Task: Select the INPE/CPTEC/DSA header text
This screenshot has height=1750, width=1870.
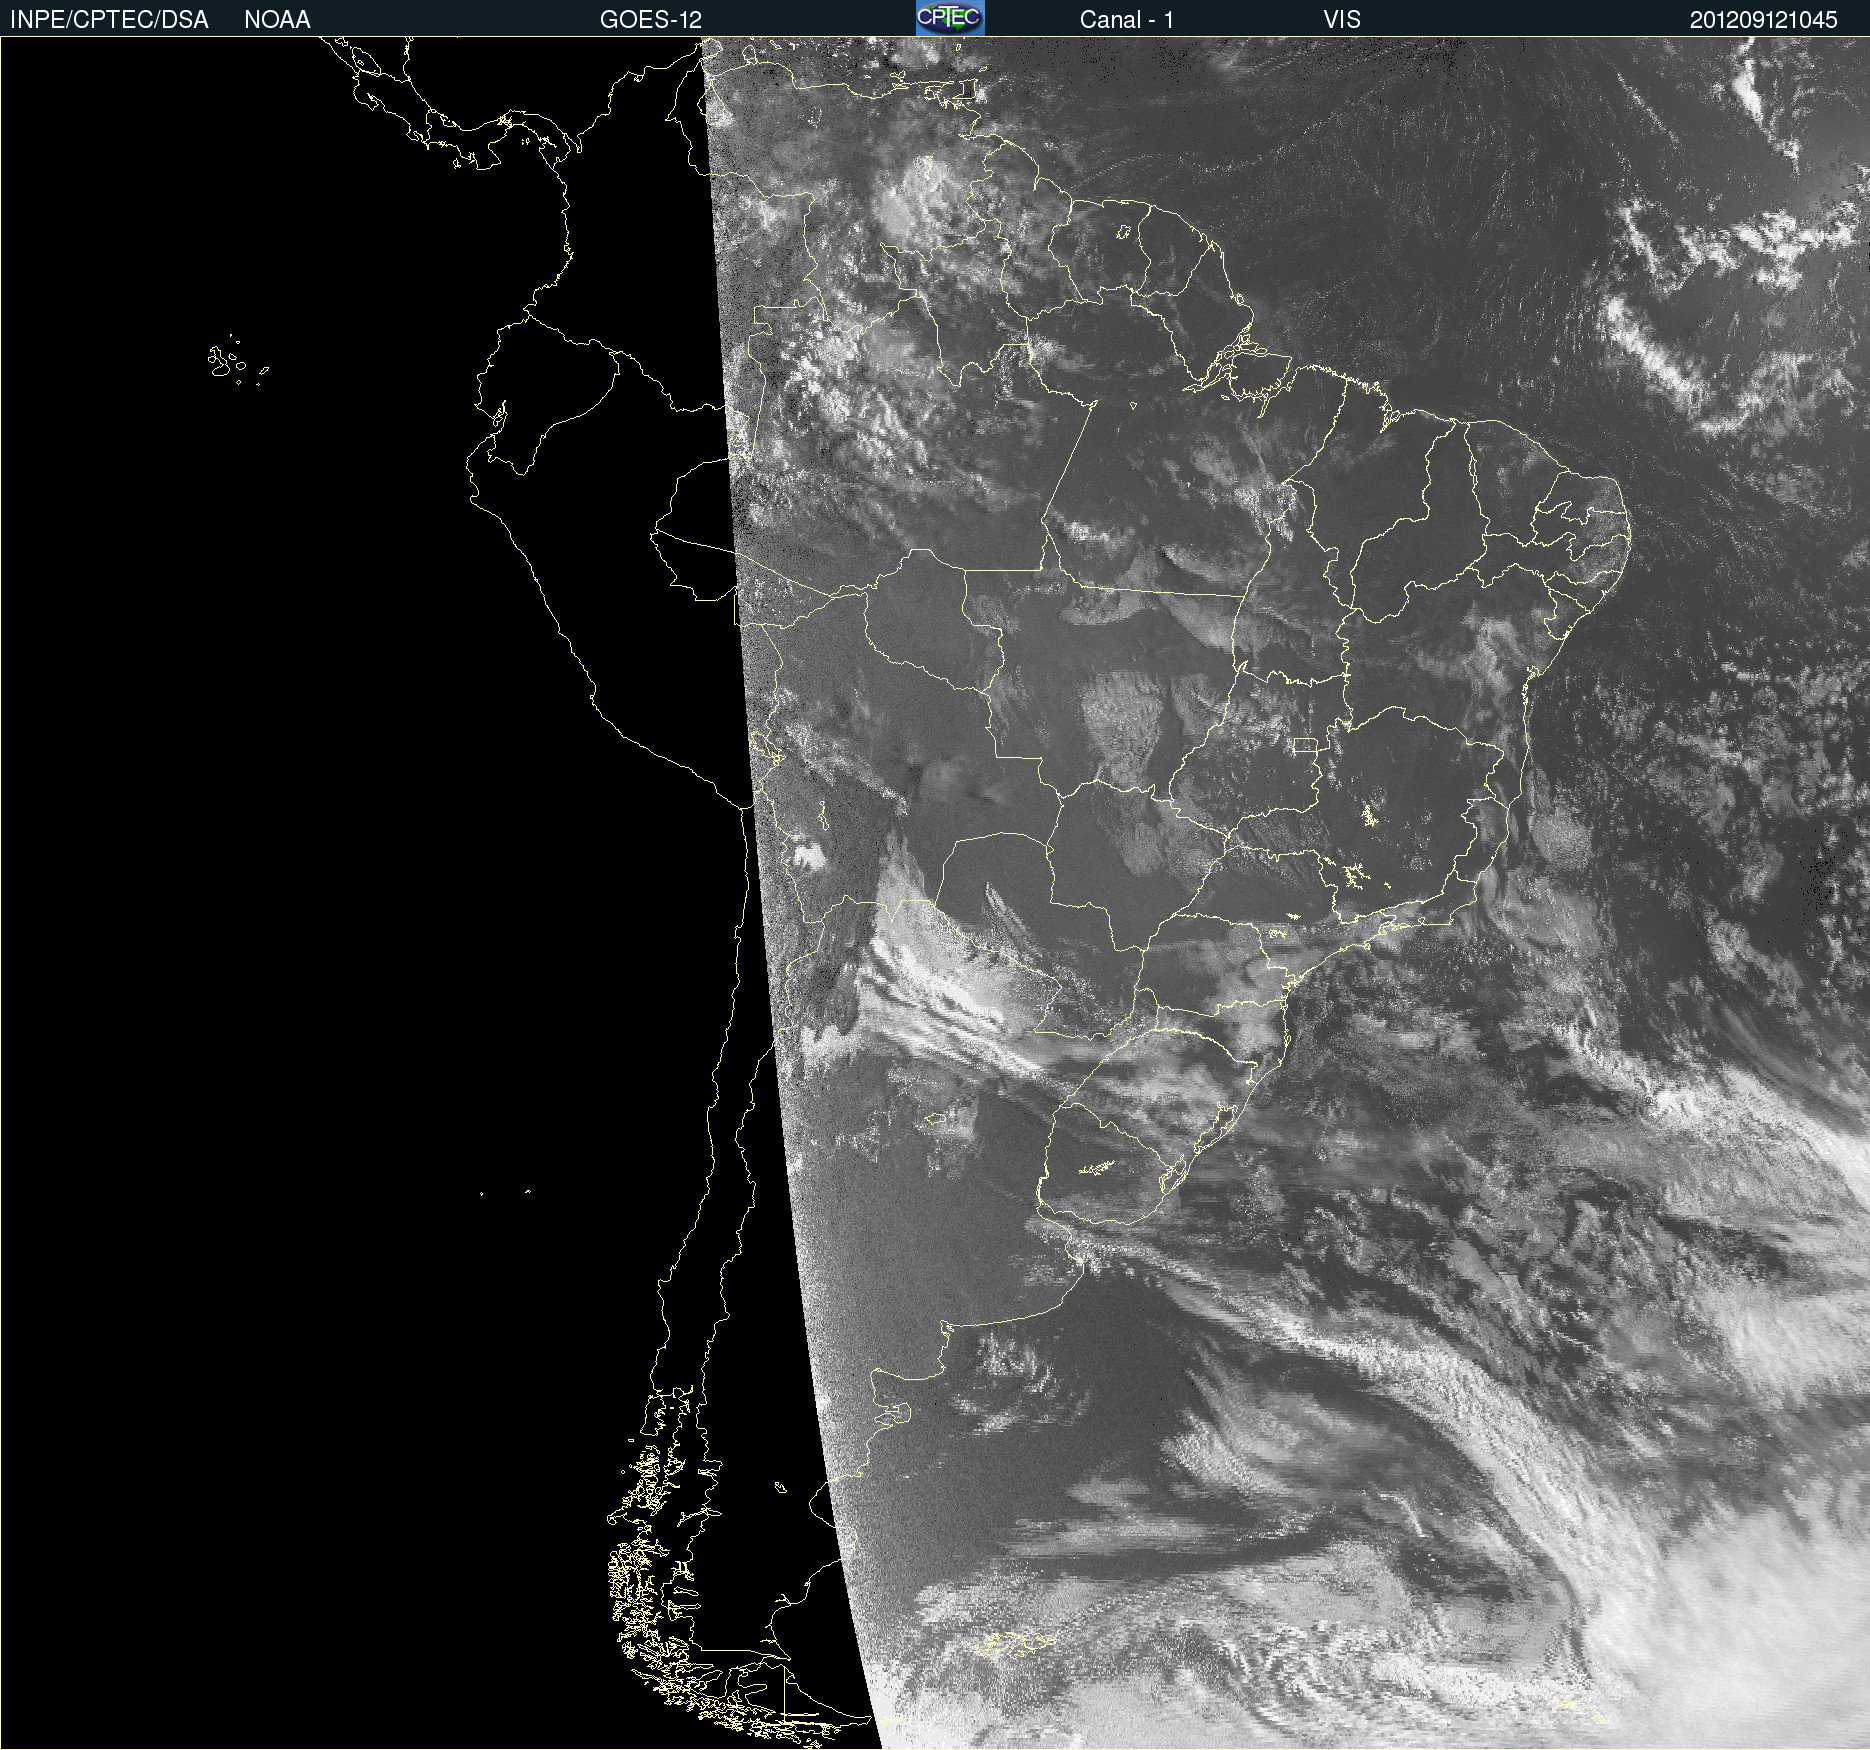Action: 109,20
